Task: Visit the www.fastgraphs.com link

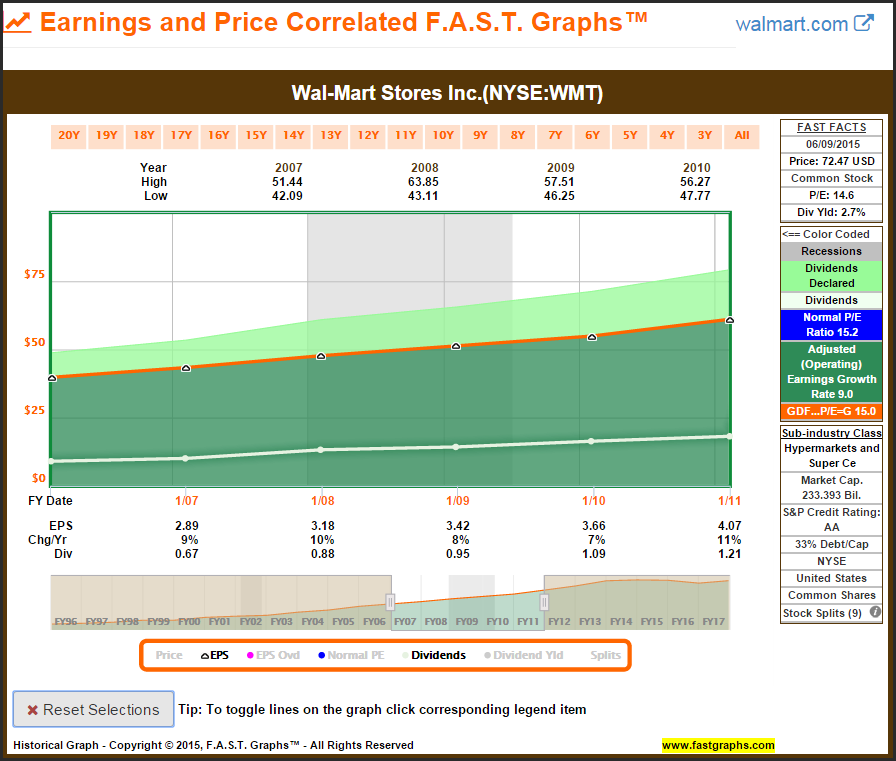Action: pos(718,745)
